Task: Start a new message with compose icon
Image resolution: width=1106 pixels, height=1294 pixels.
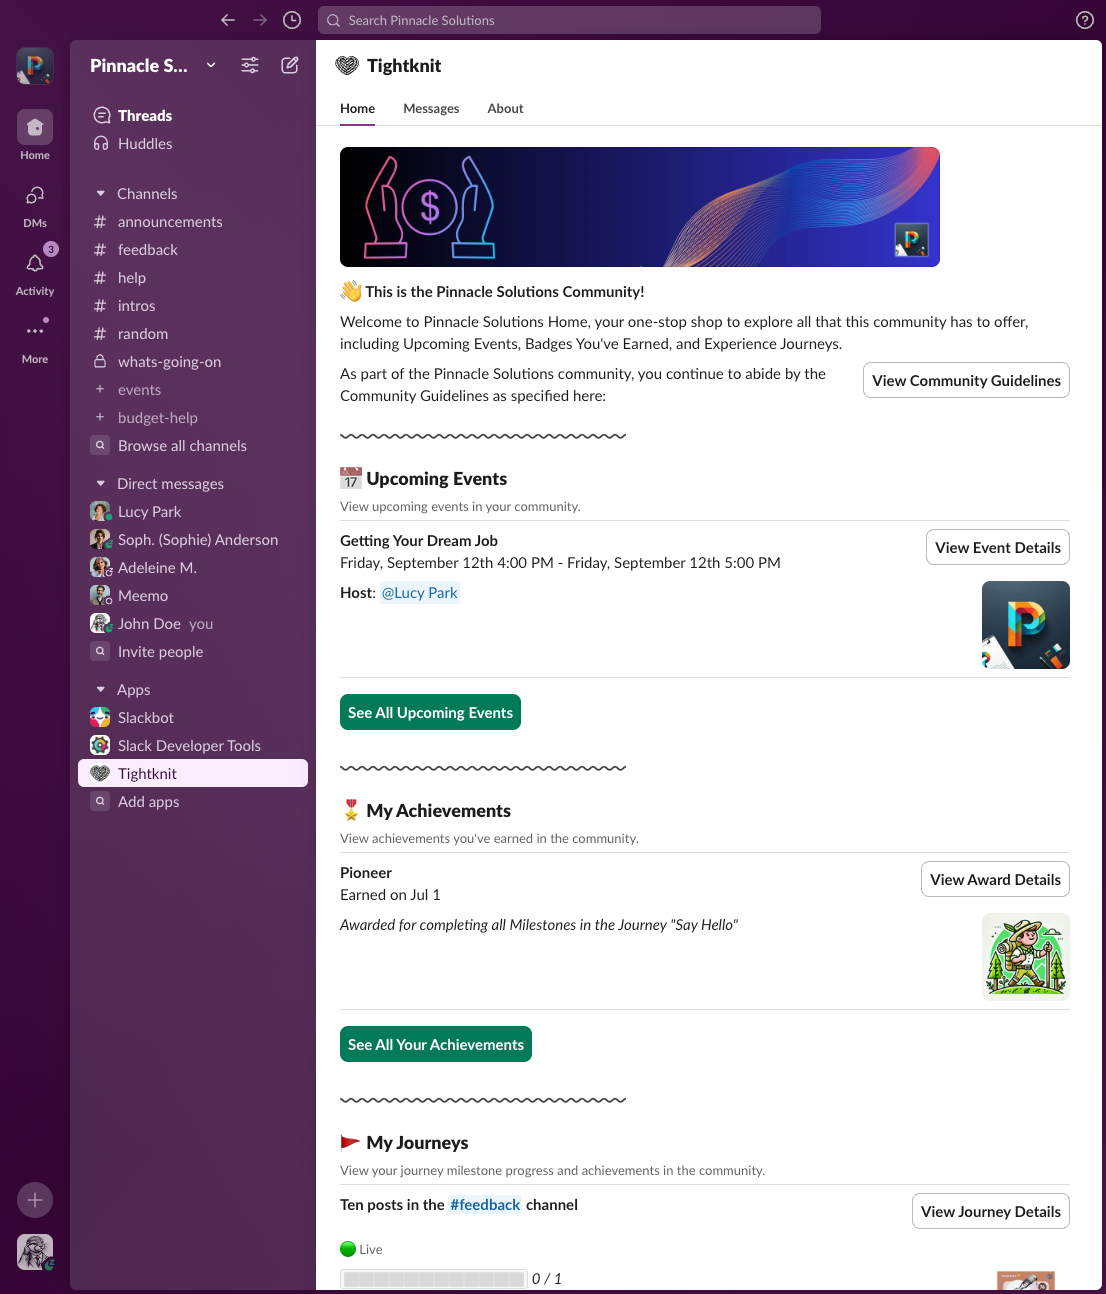Action: coord(290,65)
